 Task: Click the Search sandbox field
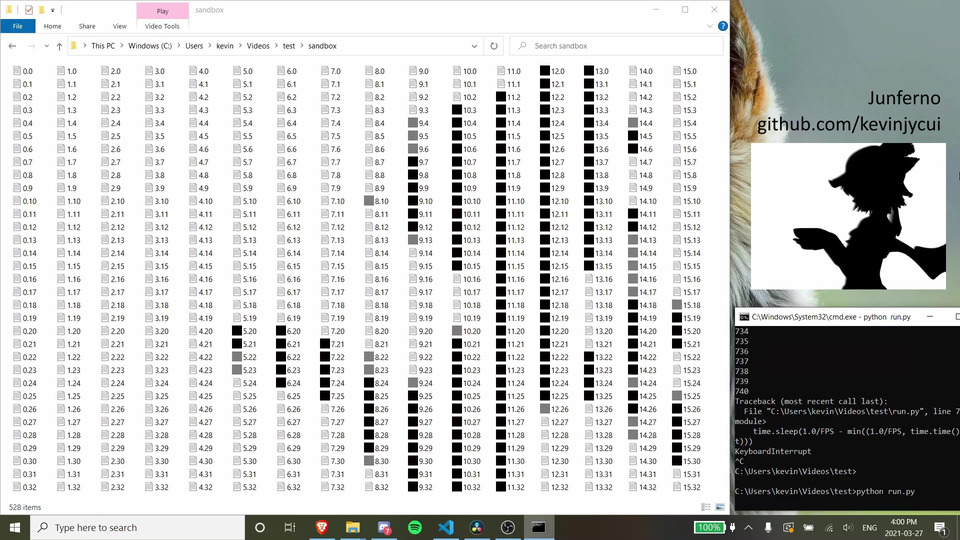click(x=616, y=46)
